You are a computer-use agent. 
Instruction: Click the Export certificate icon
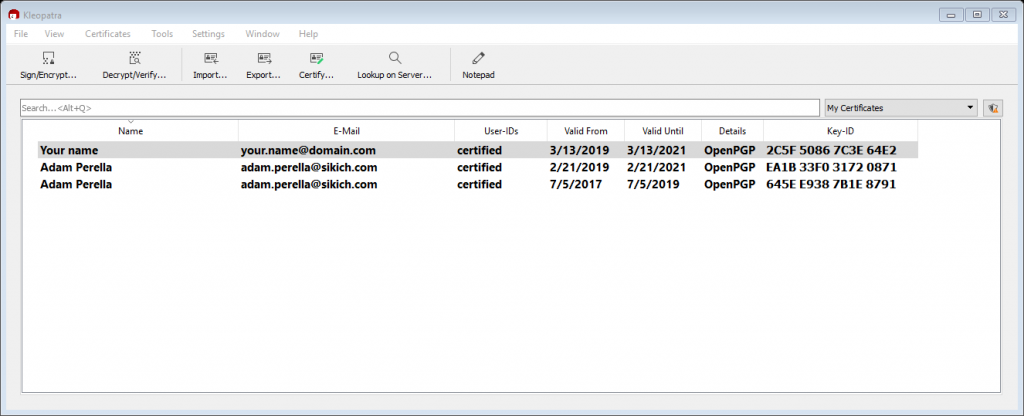tap(264, 59)
